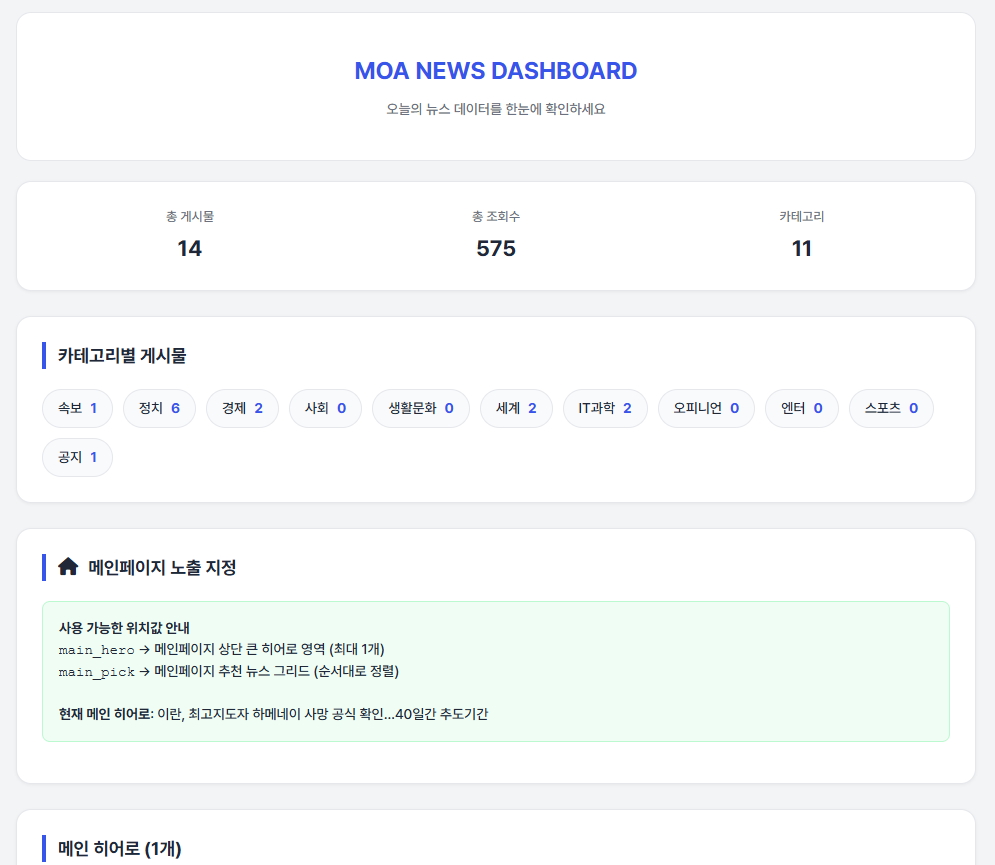Select the 속보 category chip
This screenshot has height=865, width=995.
[x=77, y=408]
